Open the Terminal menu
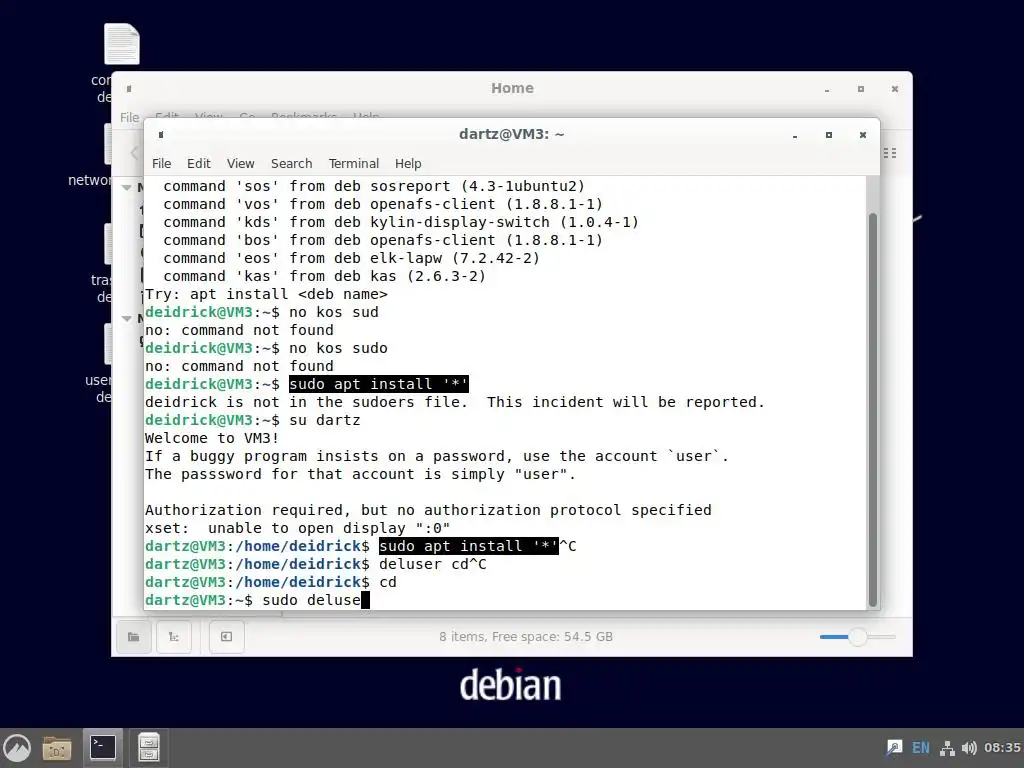 click(x=353, y=163)
